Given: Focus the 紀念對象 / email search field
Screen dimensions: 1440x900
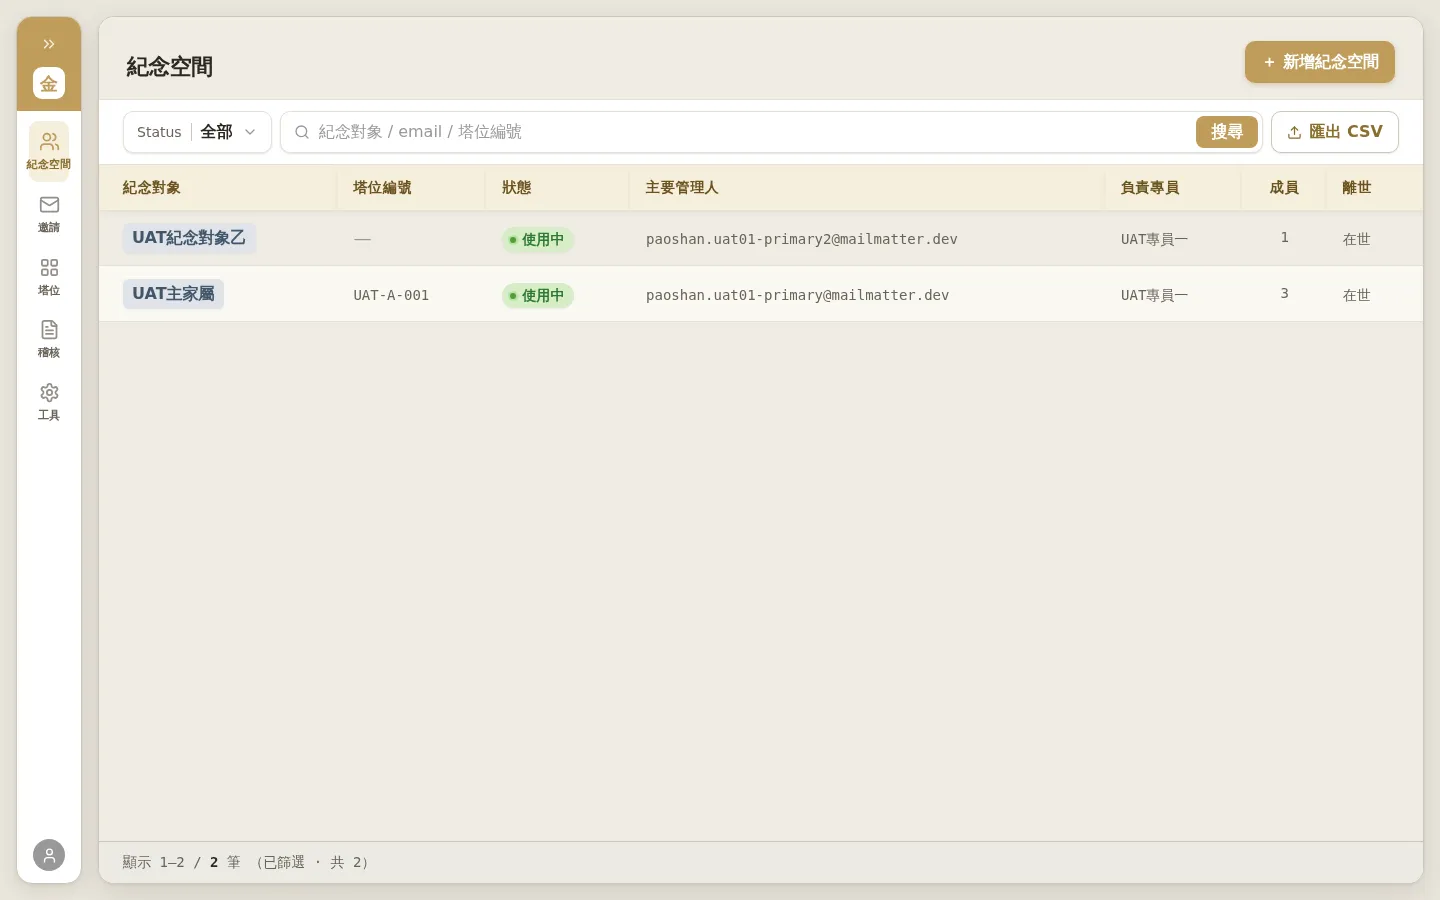Looking at the screenshot, I should pyautogui.click(x=738, y=132).
